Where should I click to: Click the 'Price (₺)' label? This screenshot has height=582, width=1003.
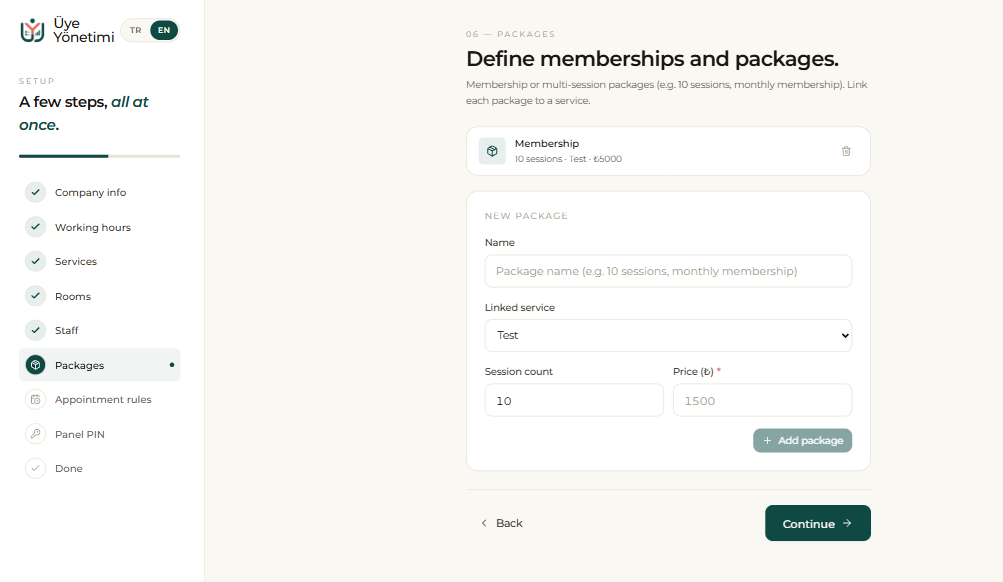[x=693, y=372]
